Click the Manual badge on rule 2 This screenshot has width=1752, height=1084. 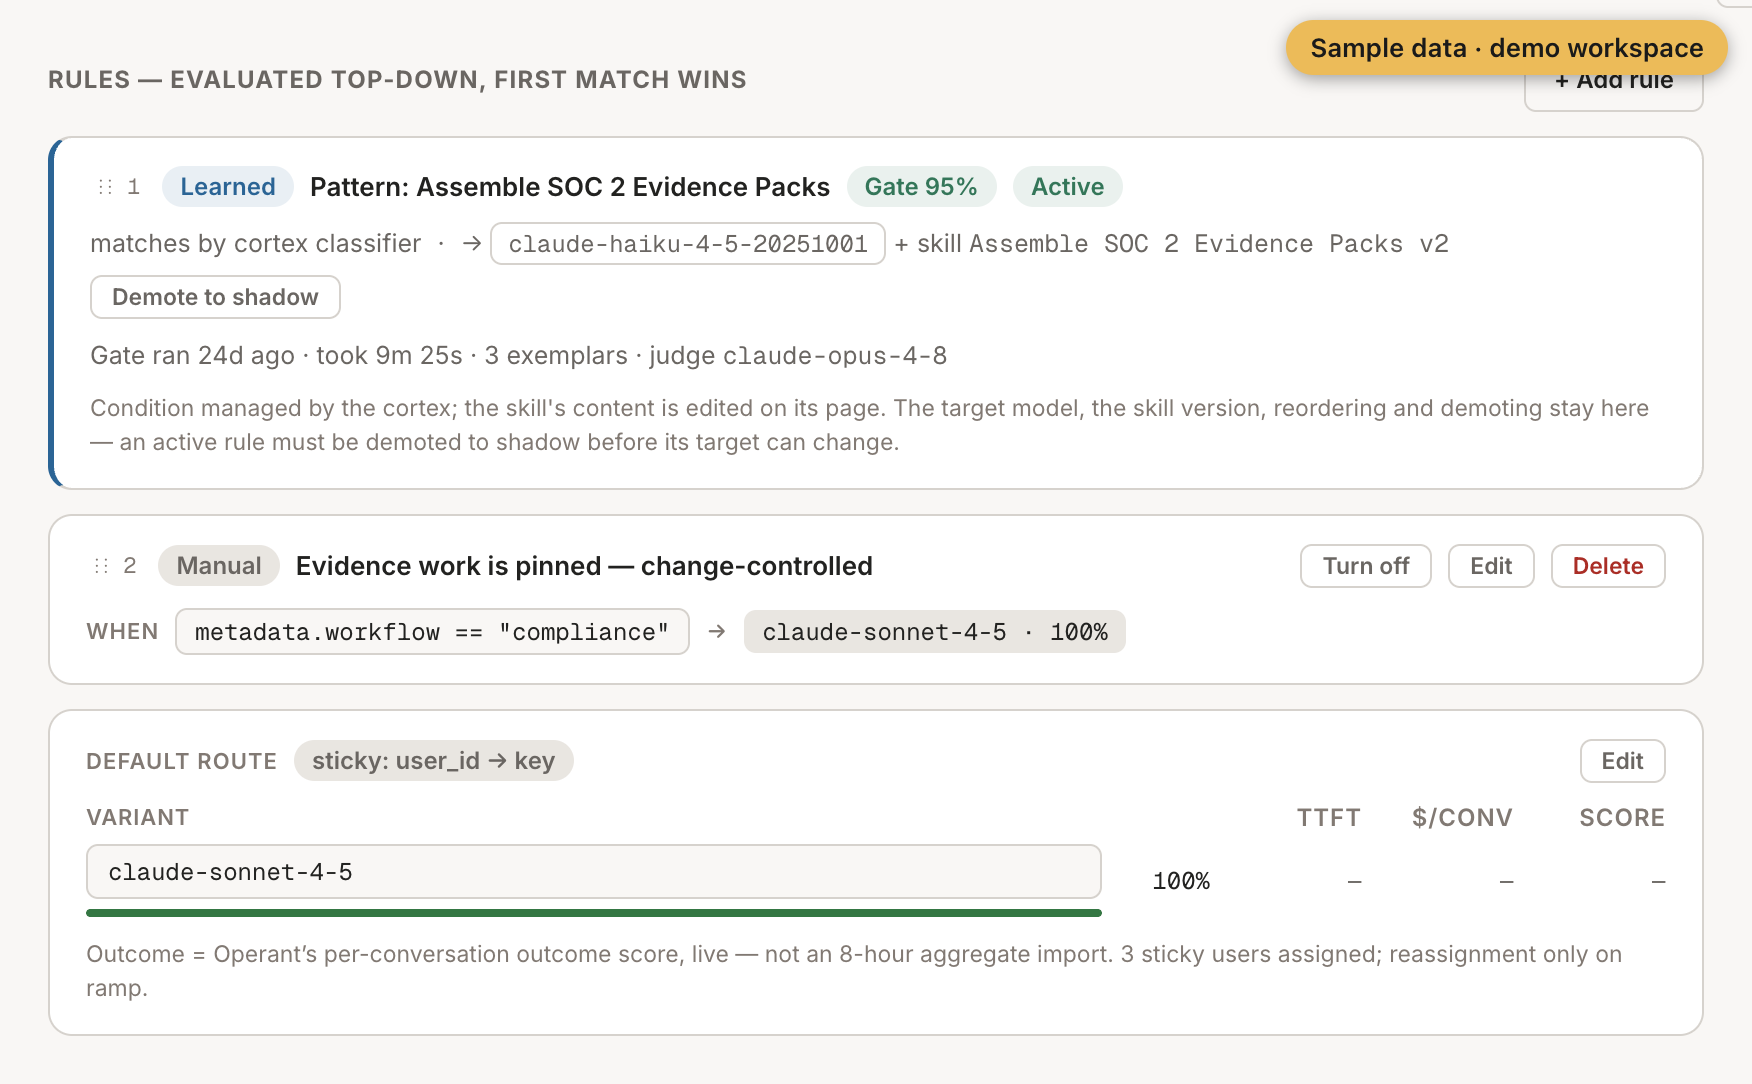point(219,566)
